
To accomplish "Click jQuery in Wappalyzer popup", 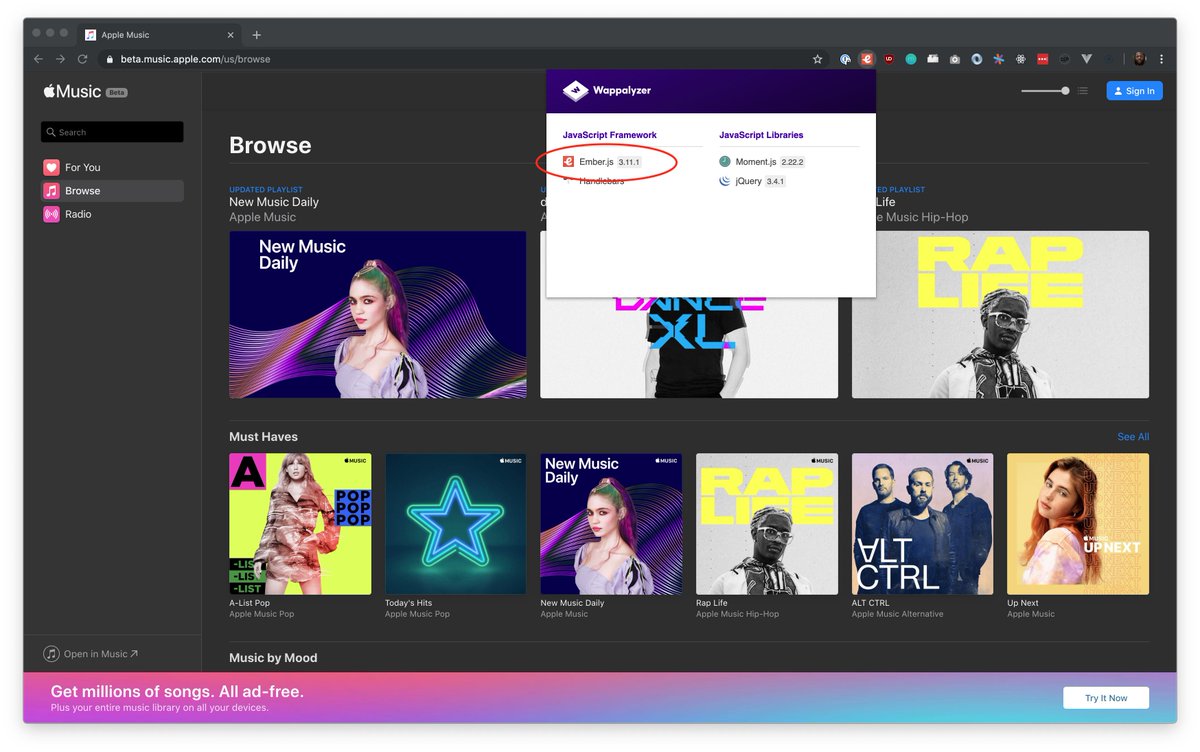I will pos(748,181).
